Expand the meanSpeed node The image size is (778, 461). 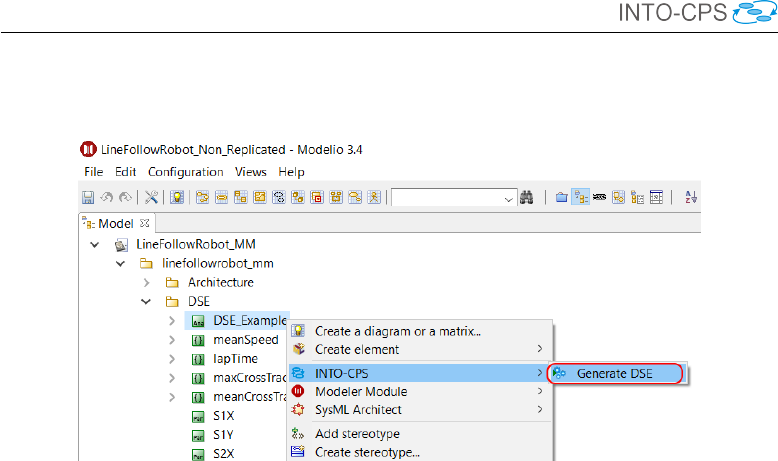click(x=172, y=340)
